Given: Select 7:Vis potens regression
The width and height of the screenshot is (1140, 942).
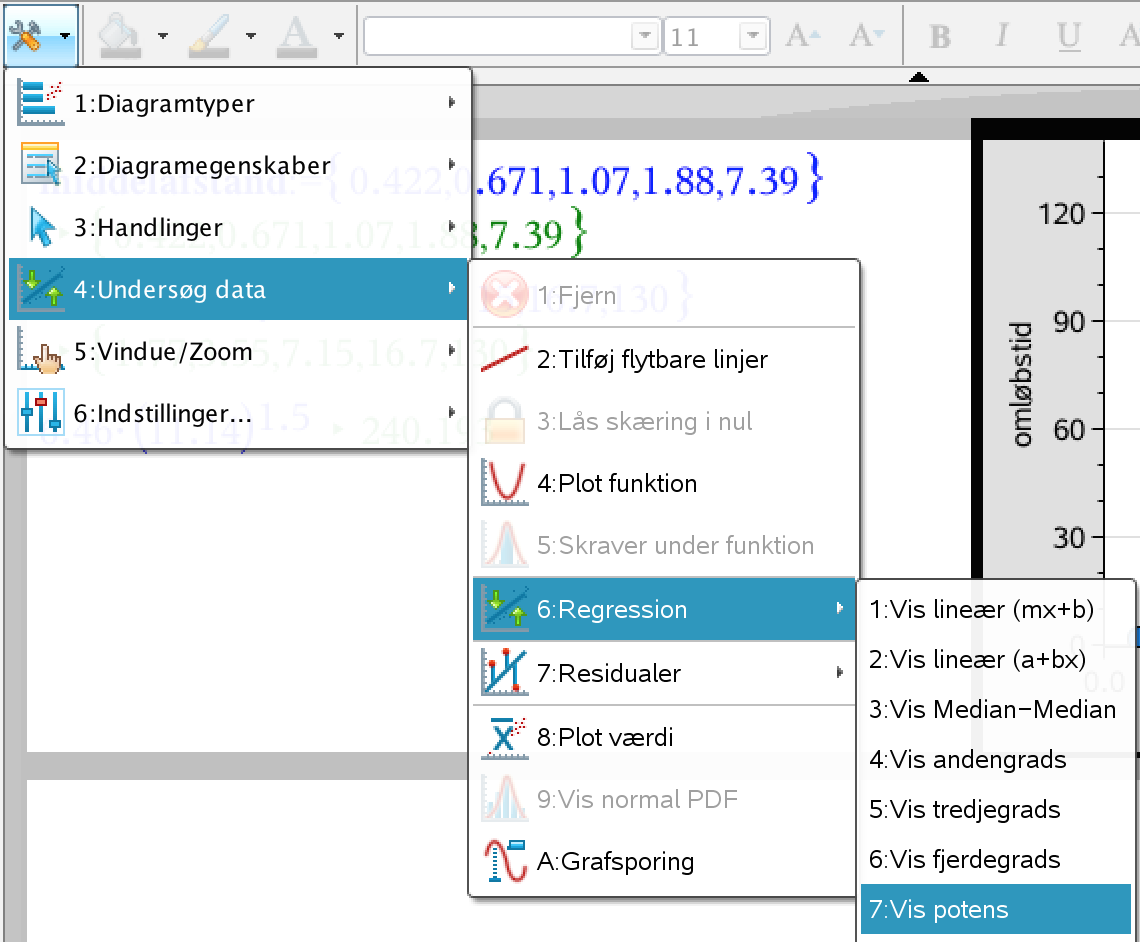Looking at the screenshot, I should [995, 909].
